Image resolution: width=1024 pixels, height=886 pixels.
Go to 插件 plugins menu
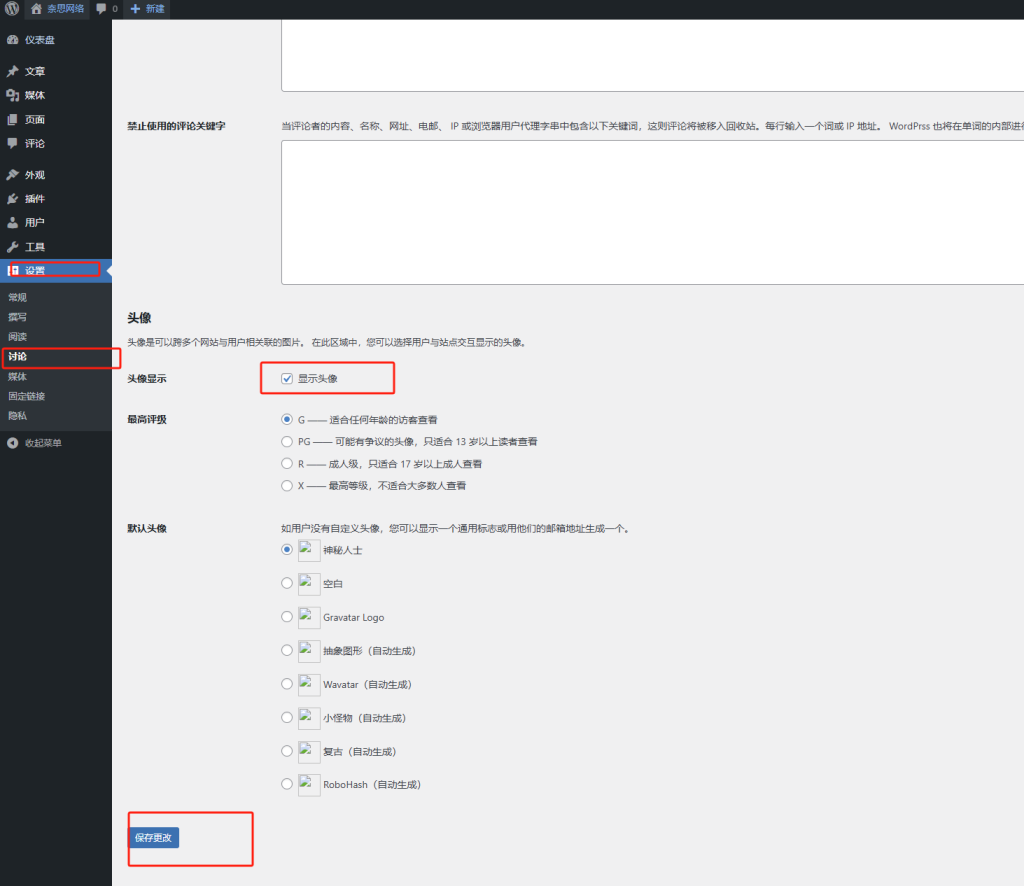click(x=34, y=199)
